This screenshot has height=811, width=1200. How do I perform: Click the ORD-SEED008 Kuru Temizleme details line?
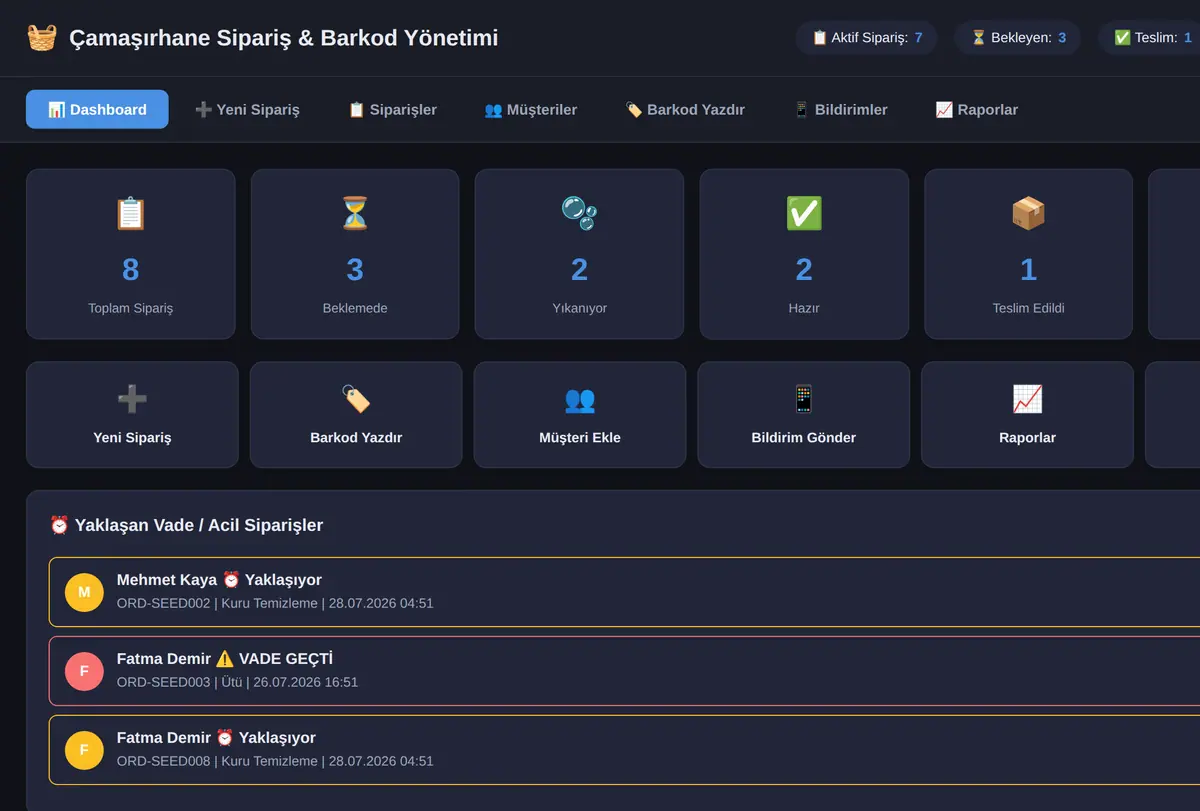[275, 761]
